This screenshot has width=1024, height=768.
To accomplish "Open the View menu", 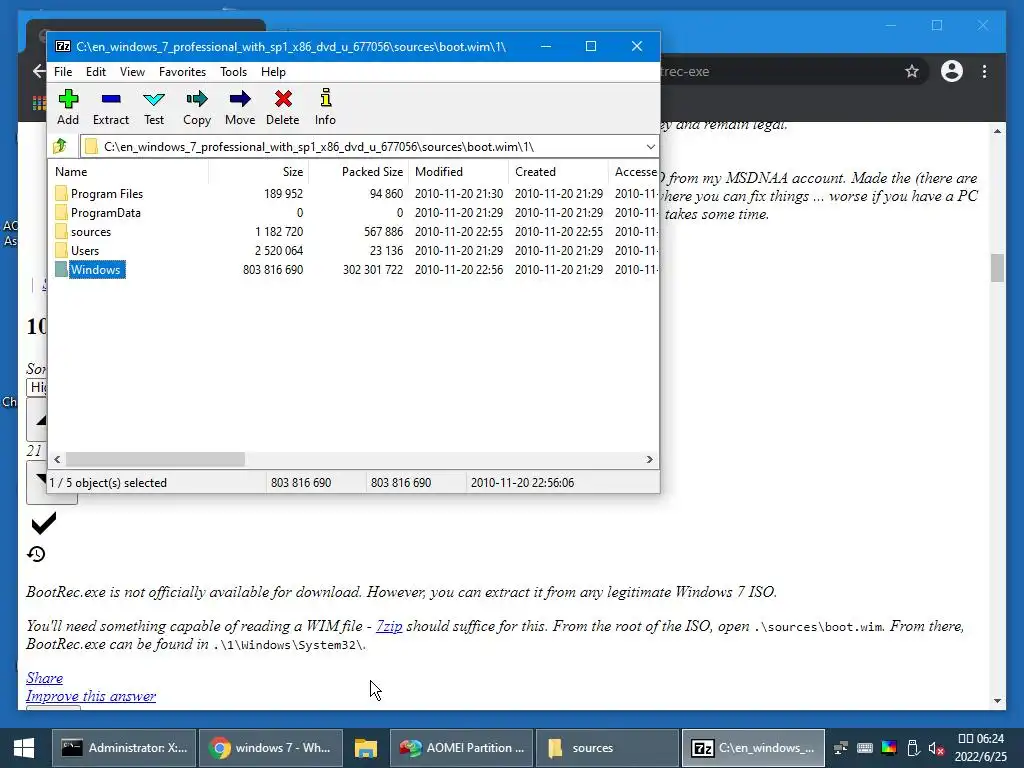I will (132, 72).
